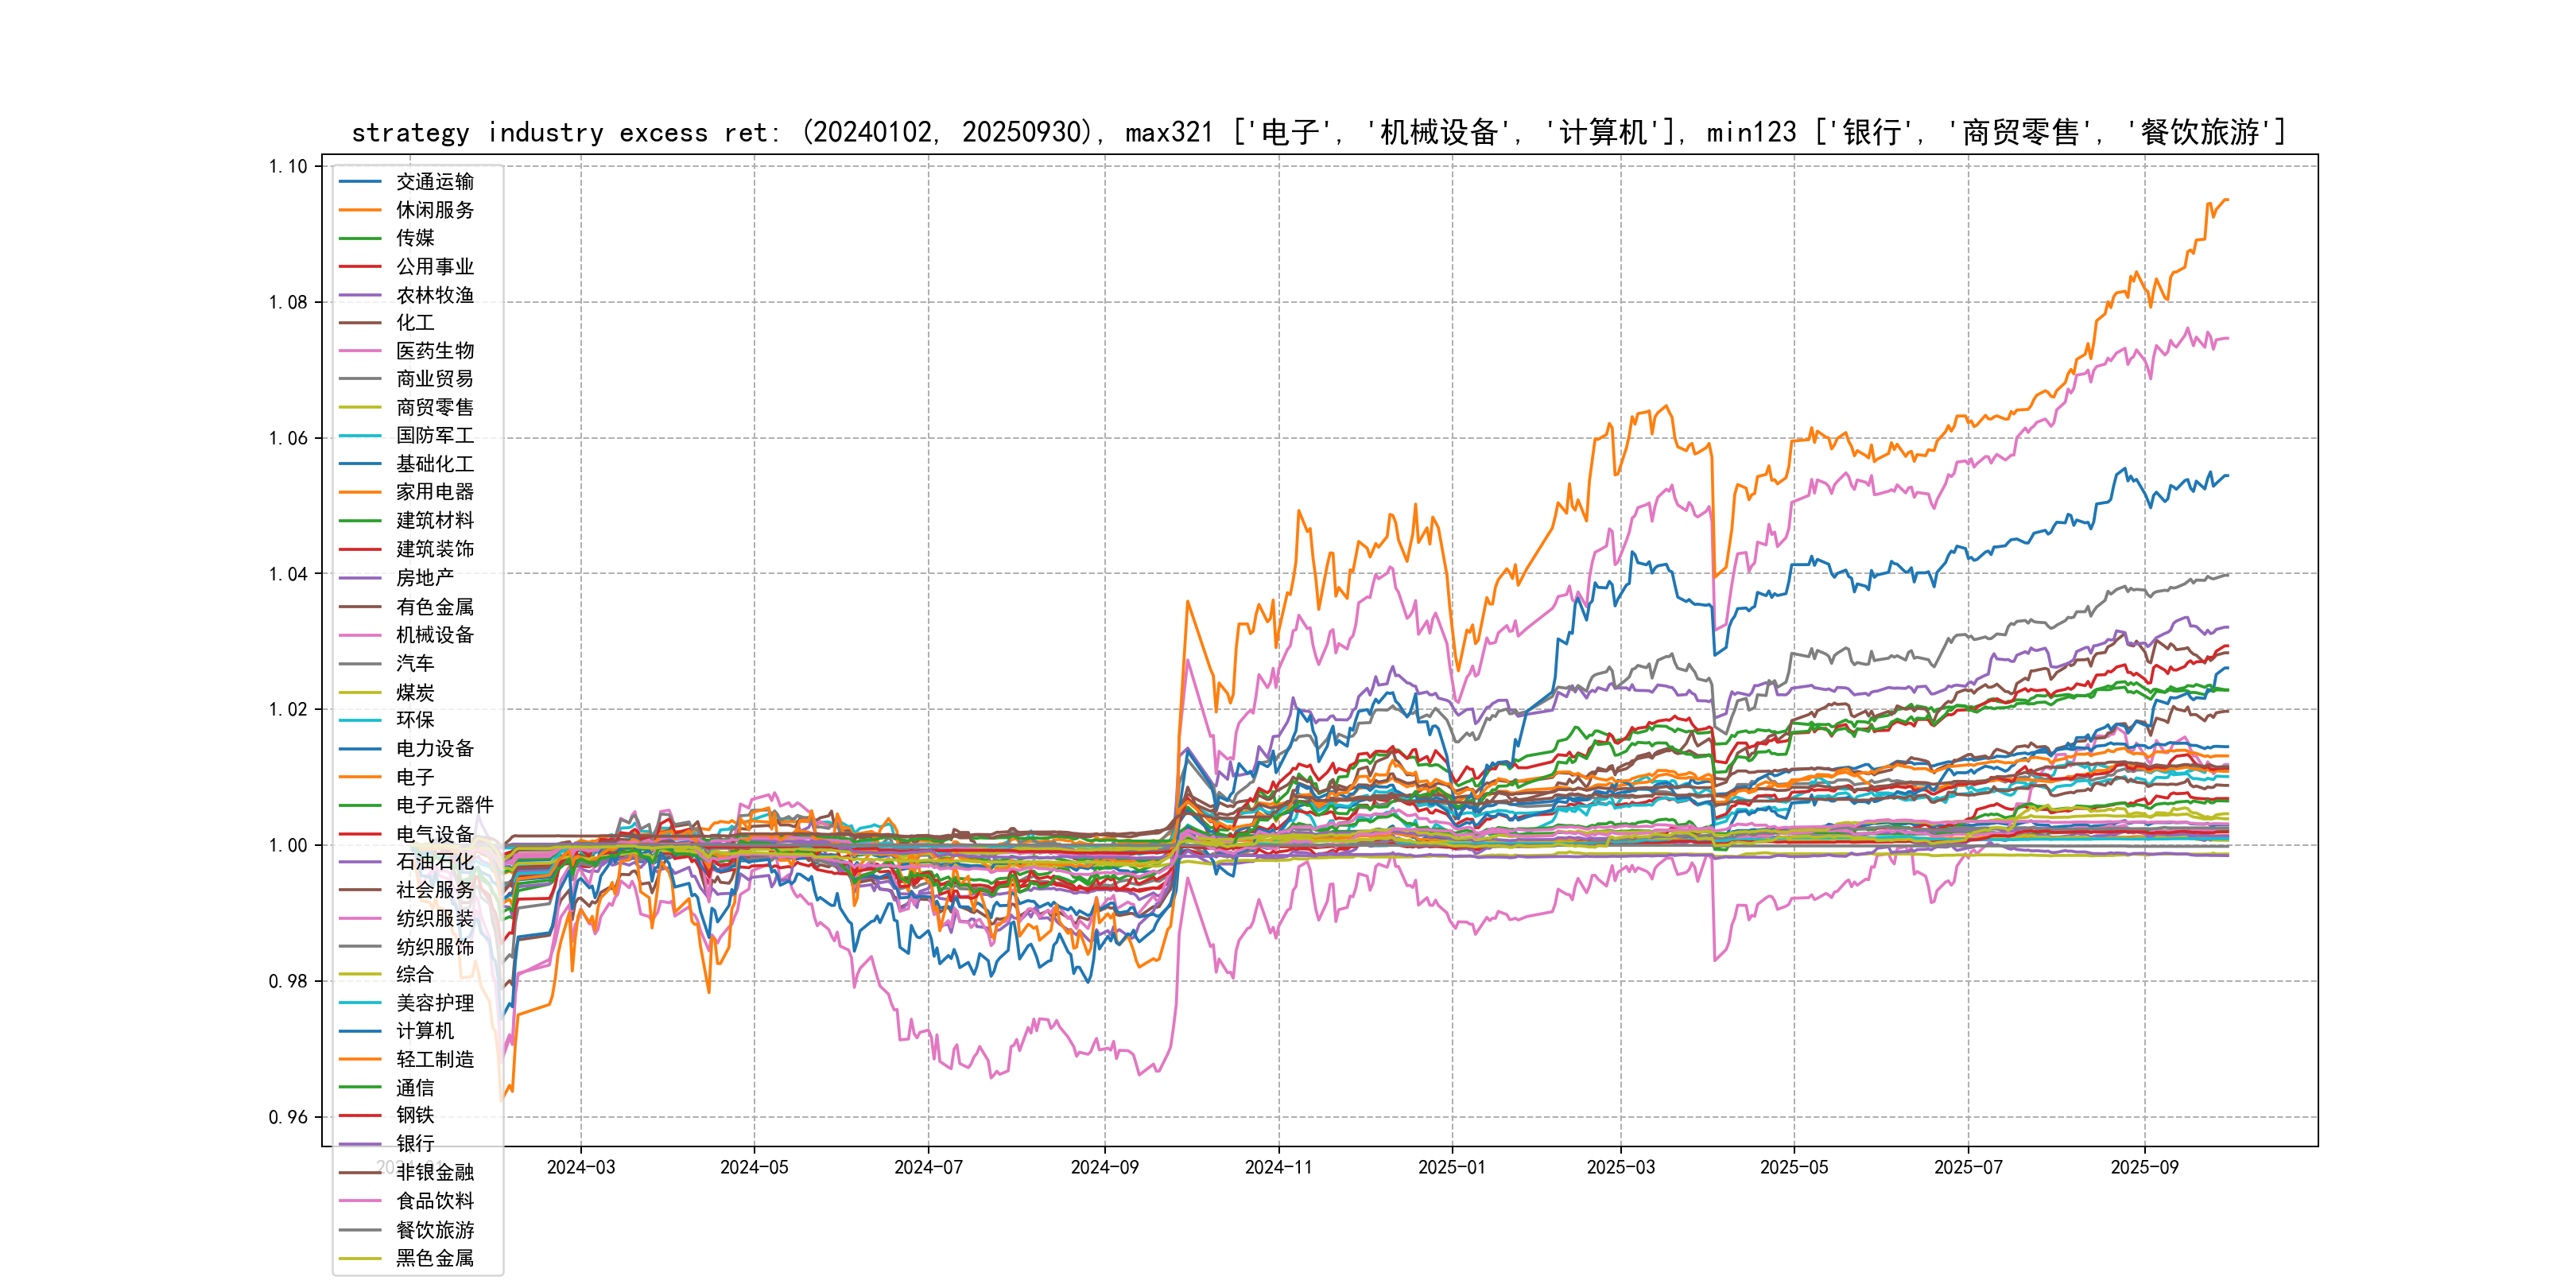The width and height of the screenshot is (2576, 1288).
Task: Select the 医药生物 legend label
Action: (434, 351)
